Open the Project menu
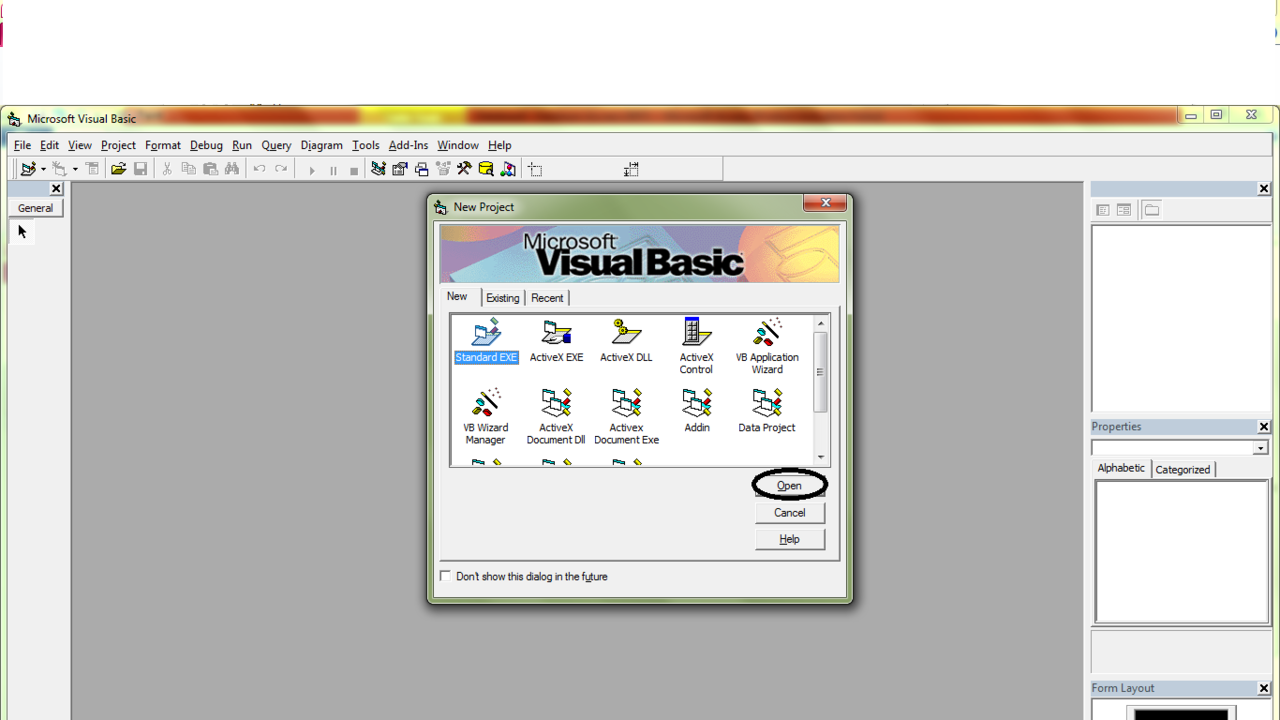1280x720 pixels. [x=118, y=145]
